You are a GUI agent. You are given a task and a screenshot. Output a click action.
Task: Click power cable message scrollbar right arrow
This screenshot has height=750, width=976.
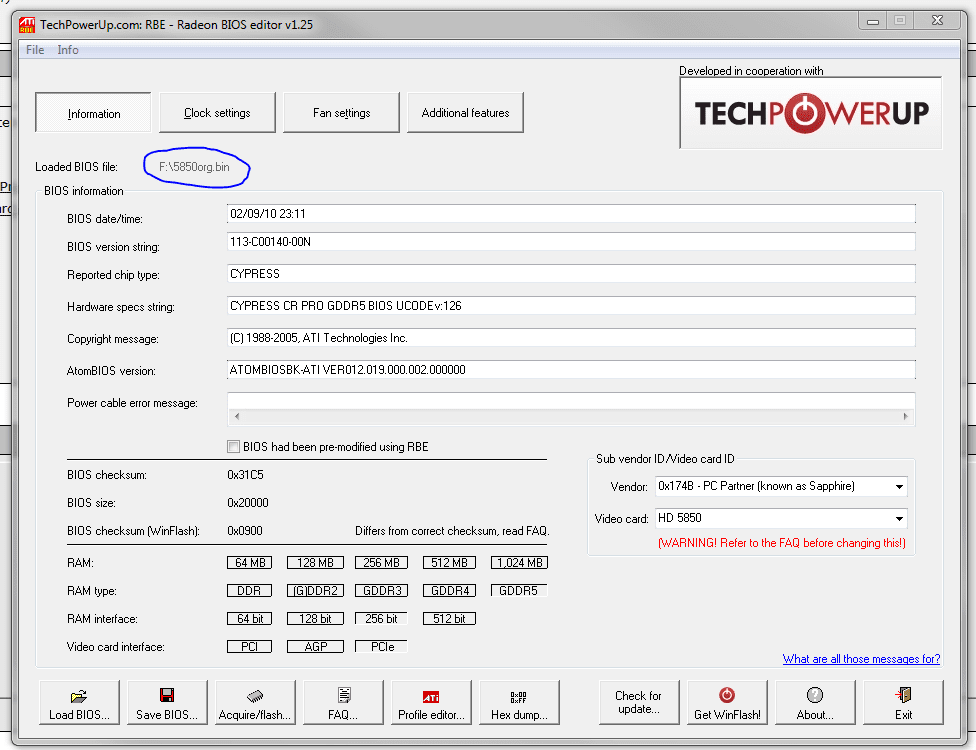pos(906,416)
